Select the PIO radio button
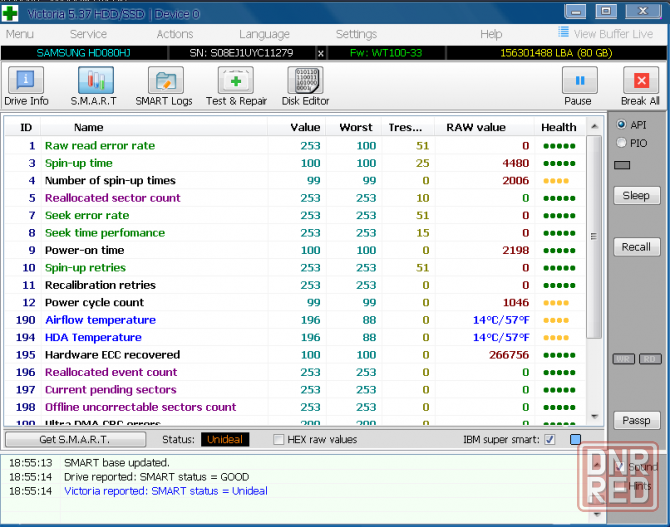670x527 pixels. tap(622, 143)
